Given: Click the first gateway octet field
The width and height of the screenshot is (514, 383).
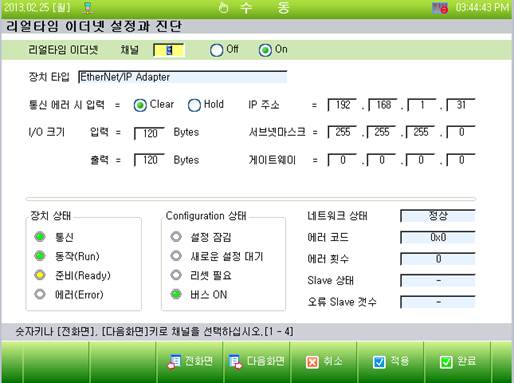Looking at the screenshot, I should (342, 160).
